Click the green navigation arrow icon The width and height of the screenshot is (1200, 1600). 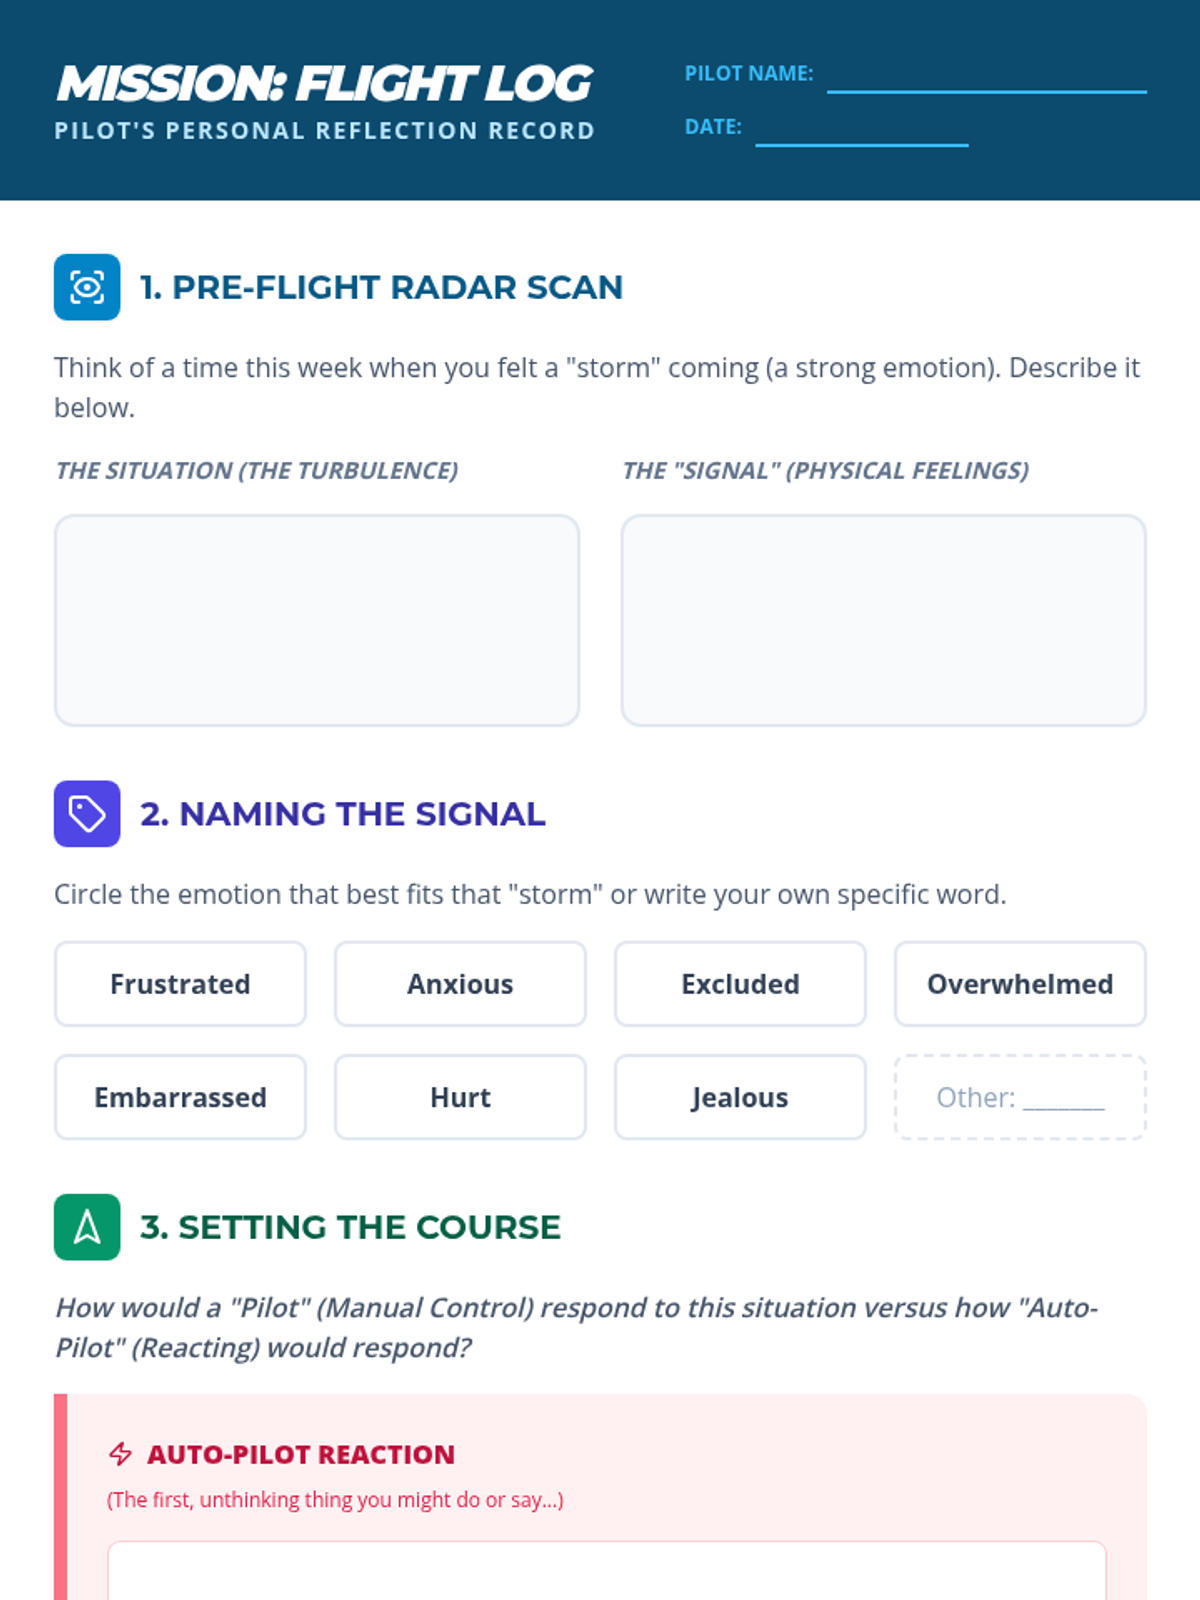tap(87, 1227)
